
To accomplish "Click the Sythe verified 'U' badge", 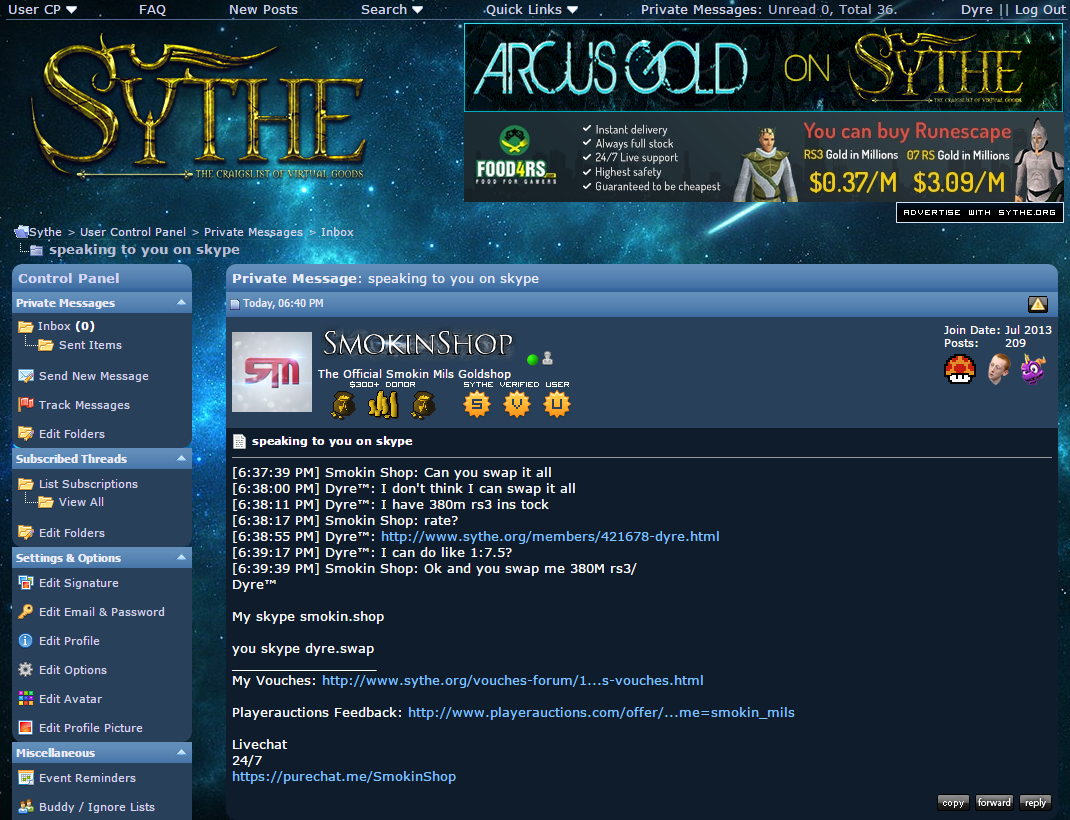I will (x=557, y=405).
